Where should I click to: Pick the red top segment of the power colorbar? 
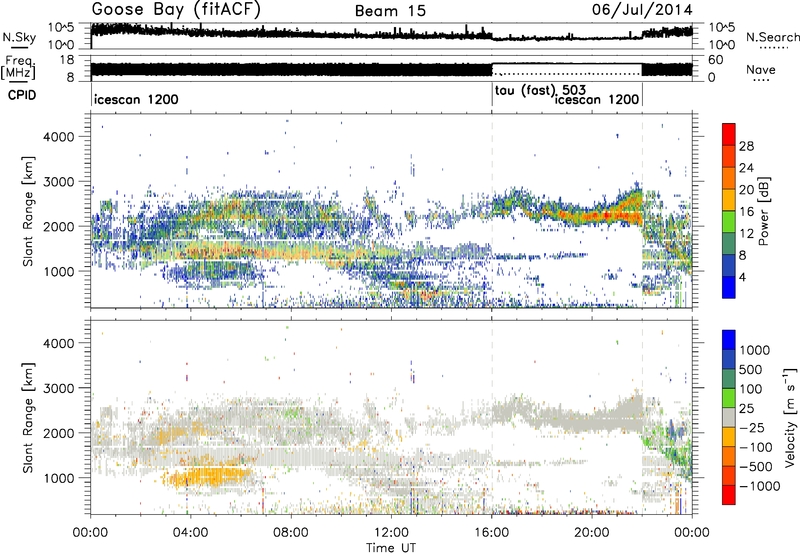click(x=729, y=134)
